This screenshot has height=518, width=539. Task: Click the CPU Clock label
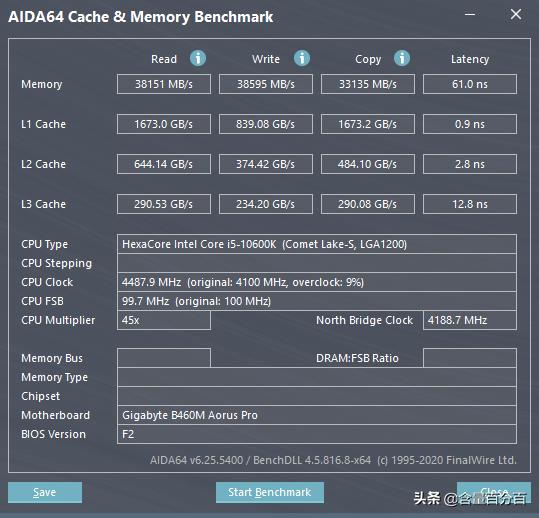coord(47,282)
